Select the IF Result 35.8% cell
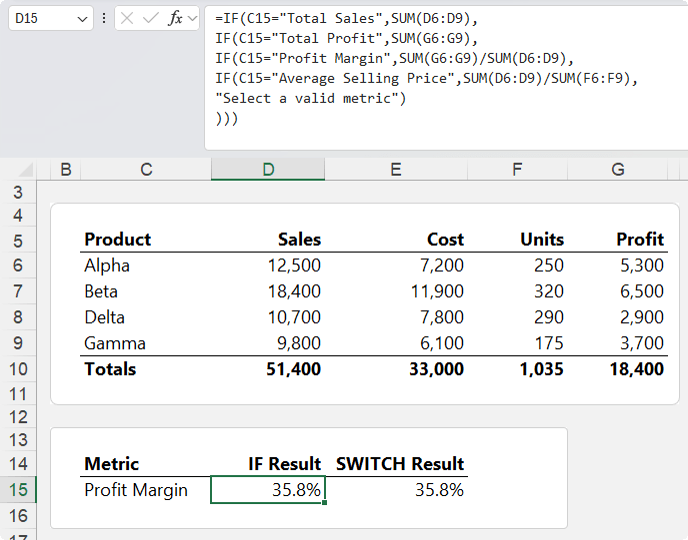Viewport: 688px width, 540px height. pyautogui.click(x=268, y=490)
